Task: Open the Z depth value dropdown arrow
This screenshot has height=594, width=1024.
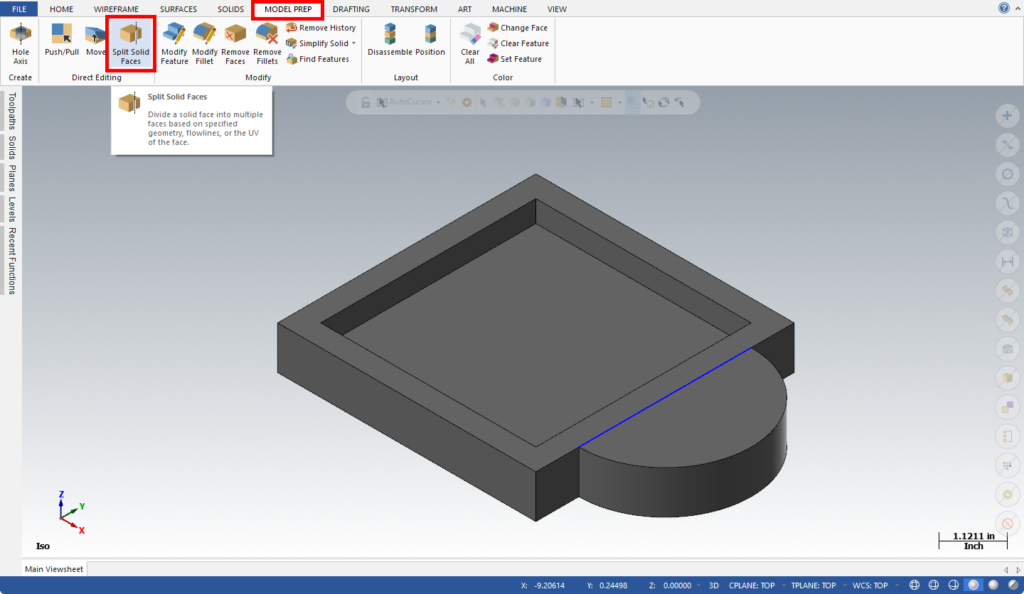Action: (x=699, y=586)
